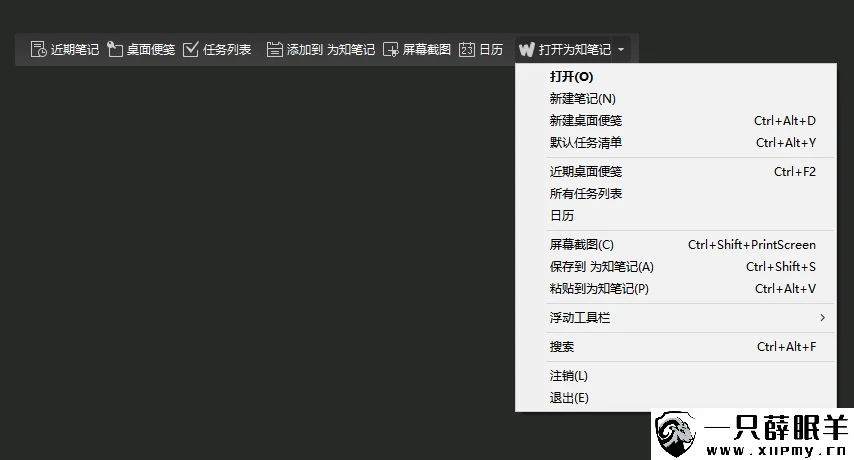Viewport: 854px width, 460px height.
Task: Choose 注销(L) to log out
Action: [x=676, y=376]
